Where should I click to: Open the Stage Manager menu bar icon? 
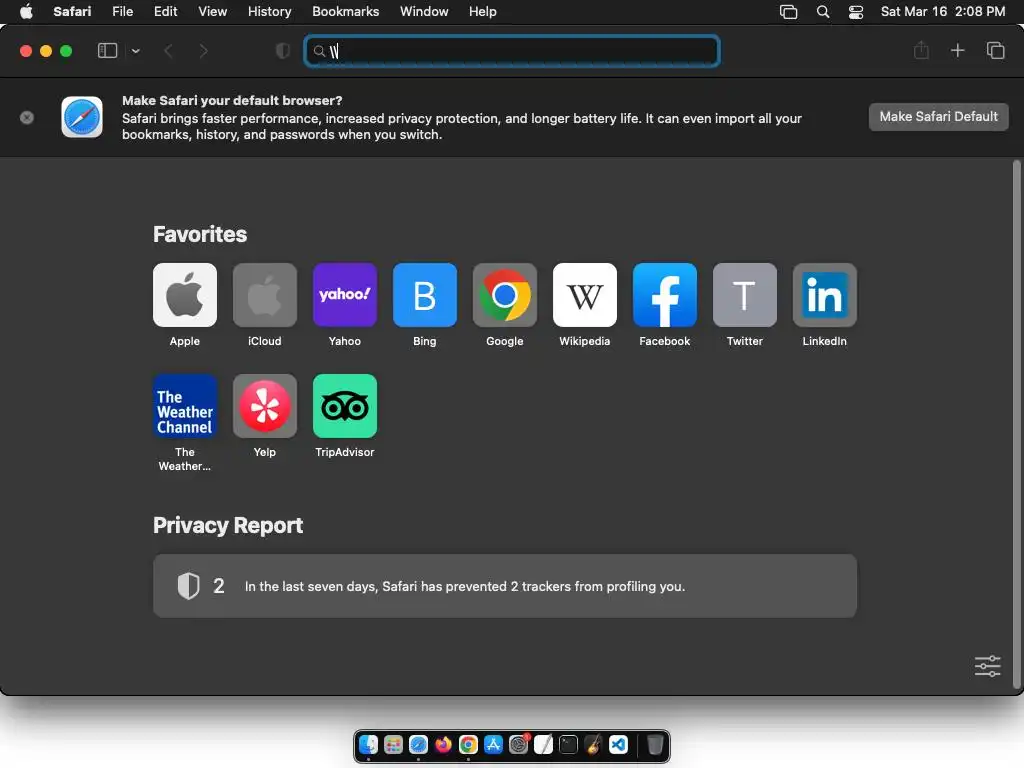click(789, 12)
